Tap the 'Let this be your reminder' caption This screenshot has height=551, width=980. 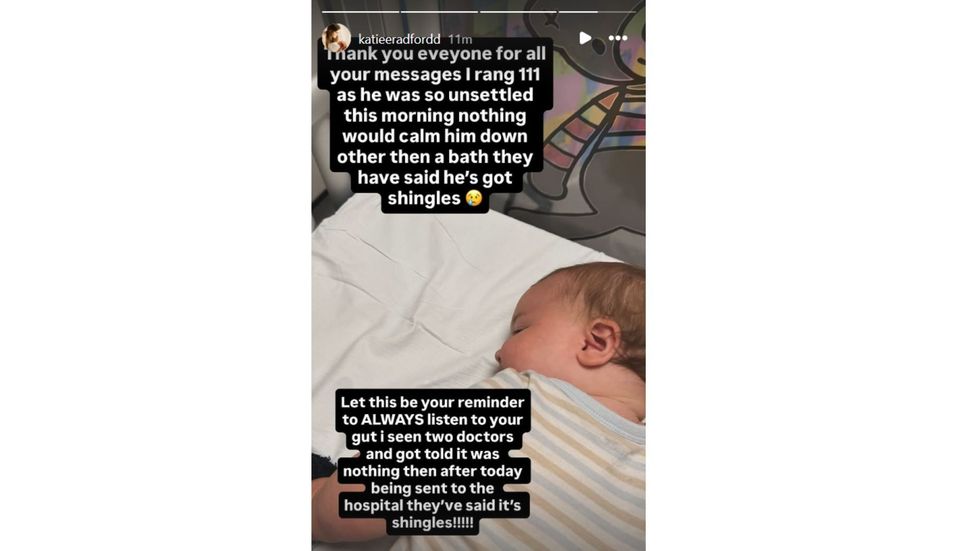click(x=432, y=462)
